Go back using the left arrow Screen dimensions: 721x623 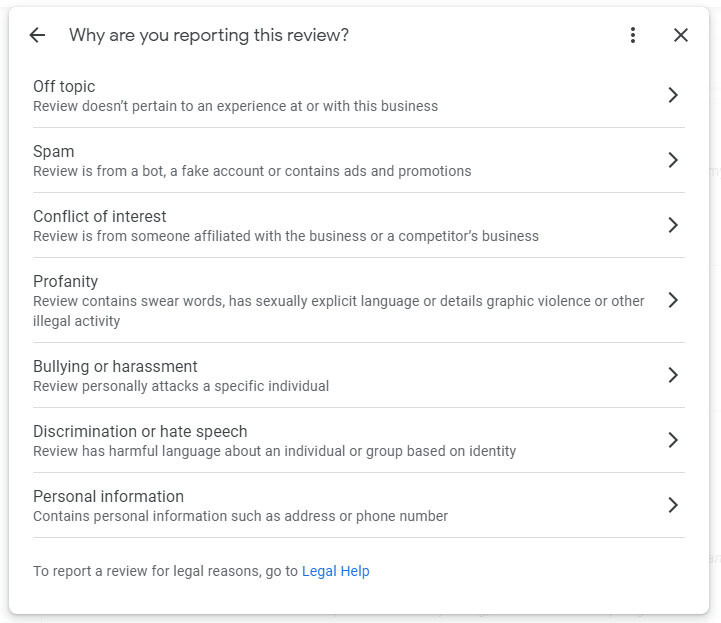[x=37, y=35]
